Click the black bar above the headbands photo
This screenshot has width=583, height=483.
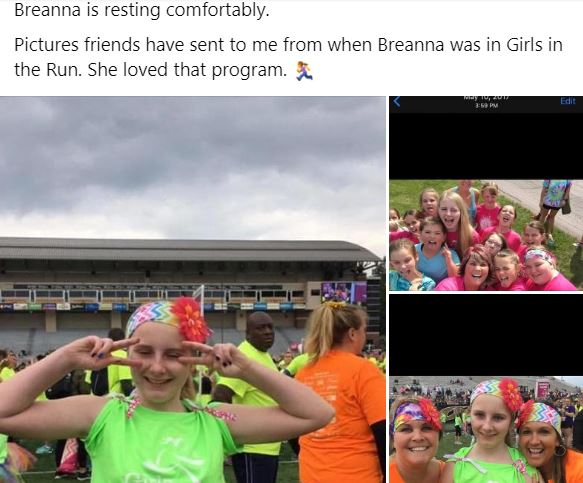point(486,335)
